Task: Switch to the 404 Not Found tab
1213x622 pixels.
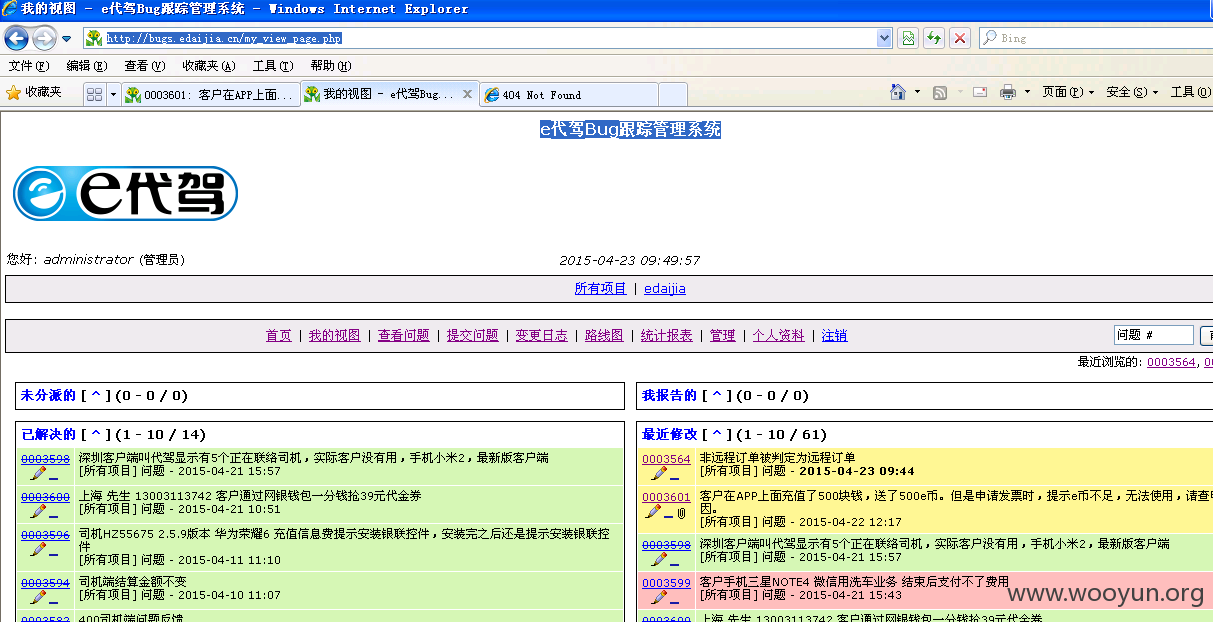Action: [568, 95]
